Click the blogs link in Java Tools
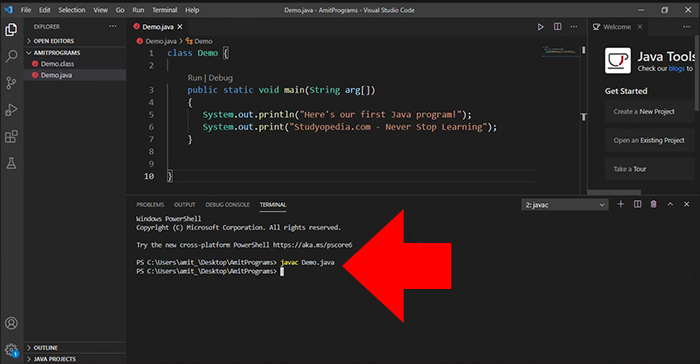Image resolution: width=700 pixels, height=364 pixels. click(x=676, y=68)
